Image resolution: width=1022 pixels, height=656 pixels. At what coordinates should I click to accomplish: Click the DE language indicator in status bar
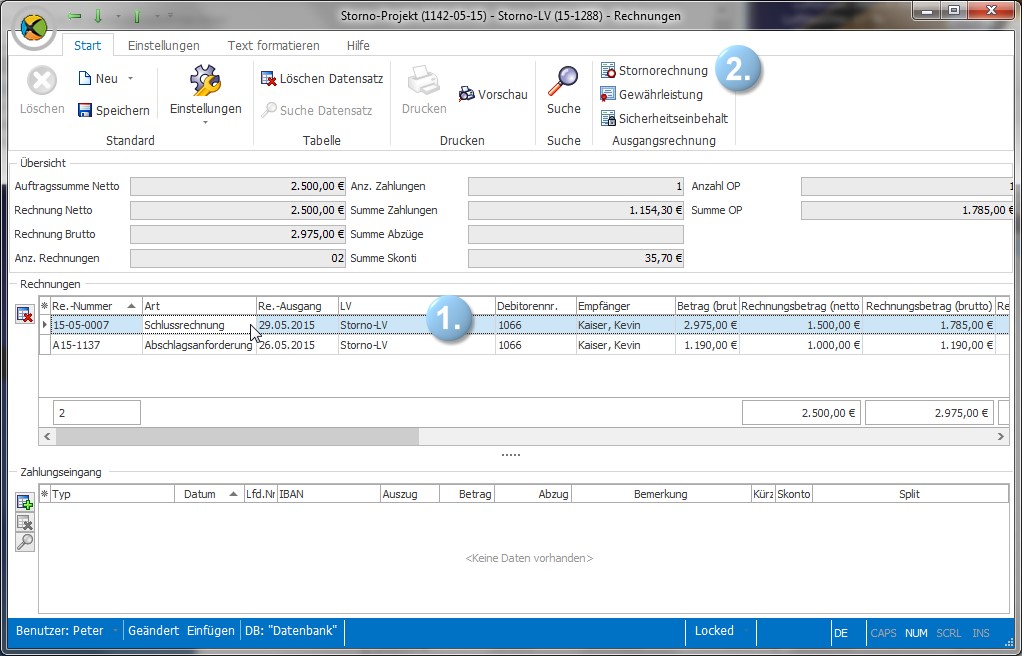pyautogui.click(x=841, y=633)
